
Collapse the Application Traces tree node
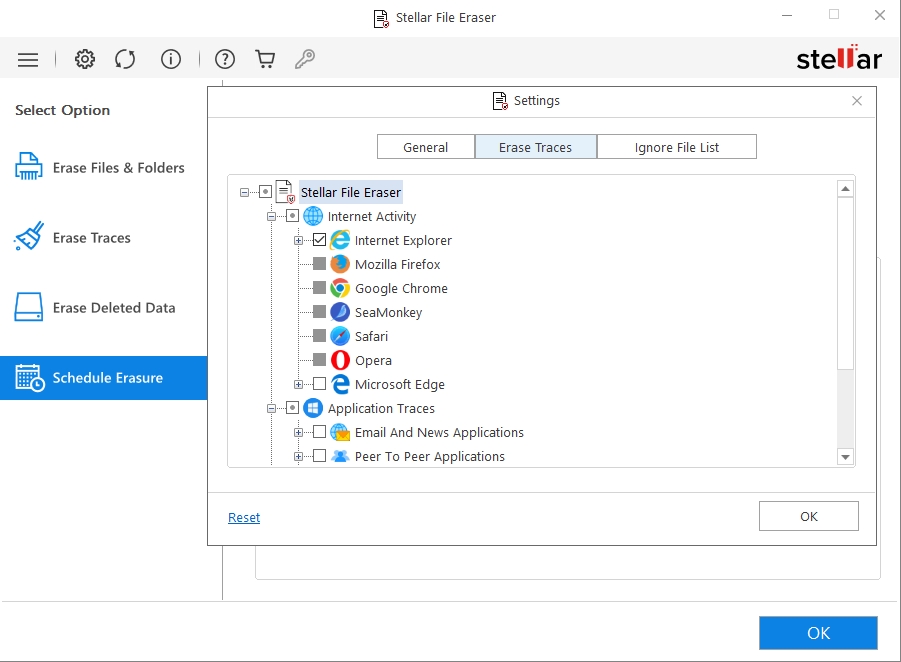point(271,408)
